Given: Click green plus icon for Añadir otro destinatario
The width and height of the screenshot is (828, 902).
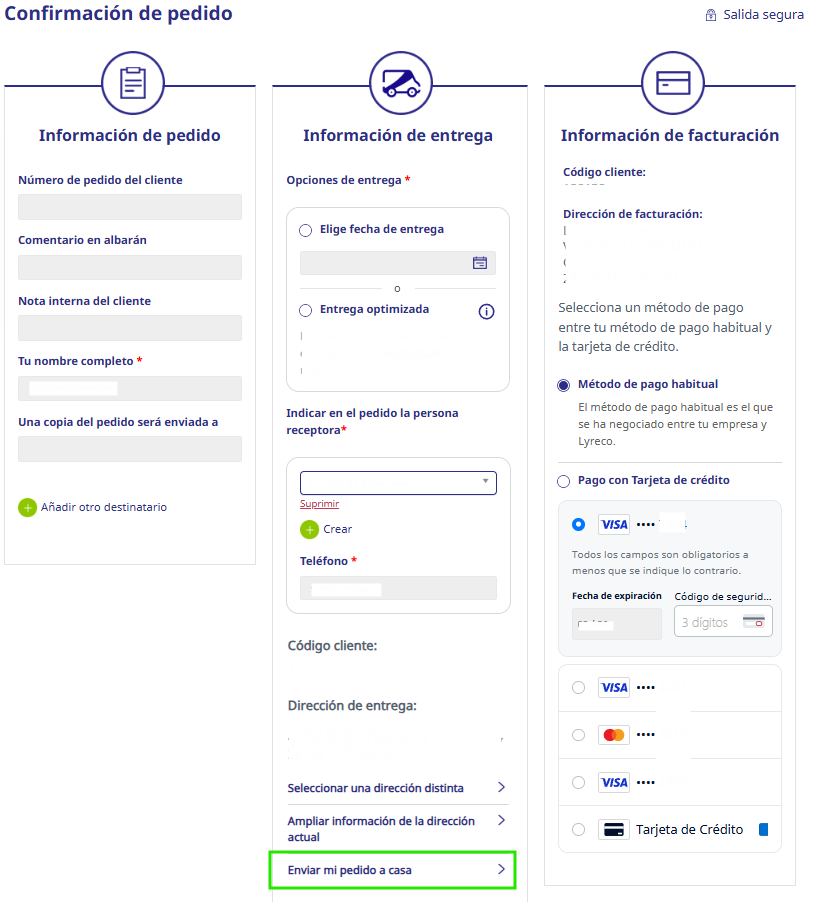Looking at the screenshot, I should click(27, 507).
